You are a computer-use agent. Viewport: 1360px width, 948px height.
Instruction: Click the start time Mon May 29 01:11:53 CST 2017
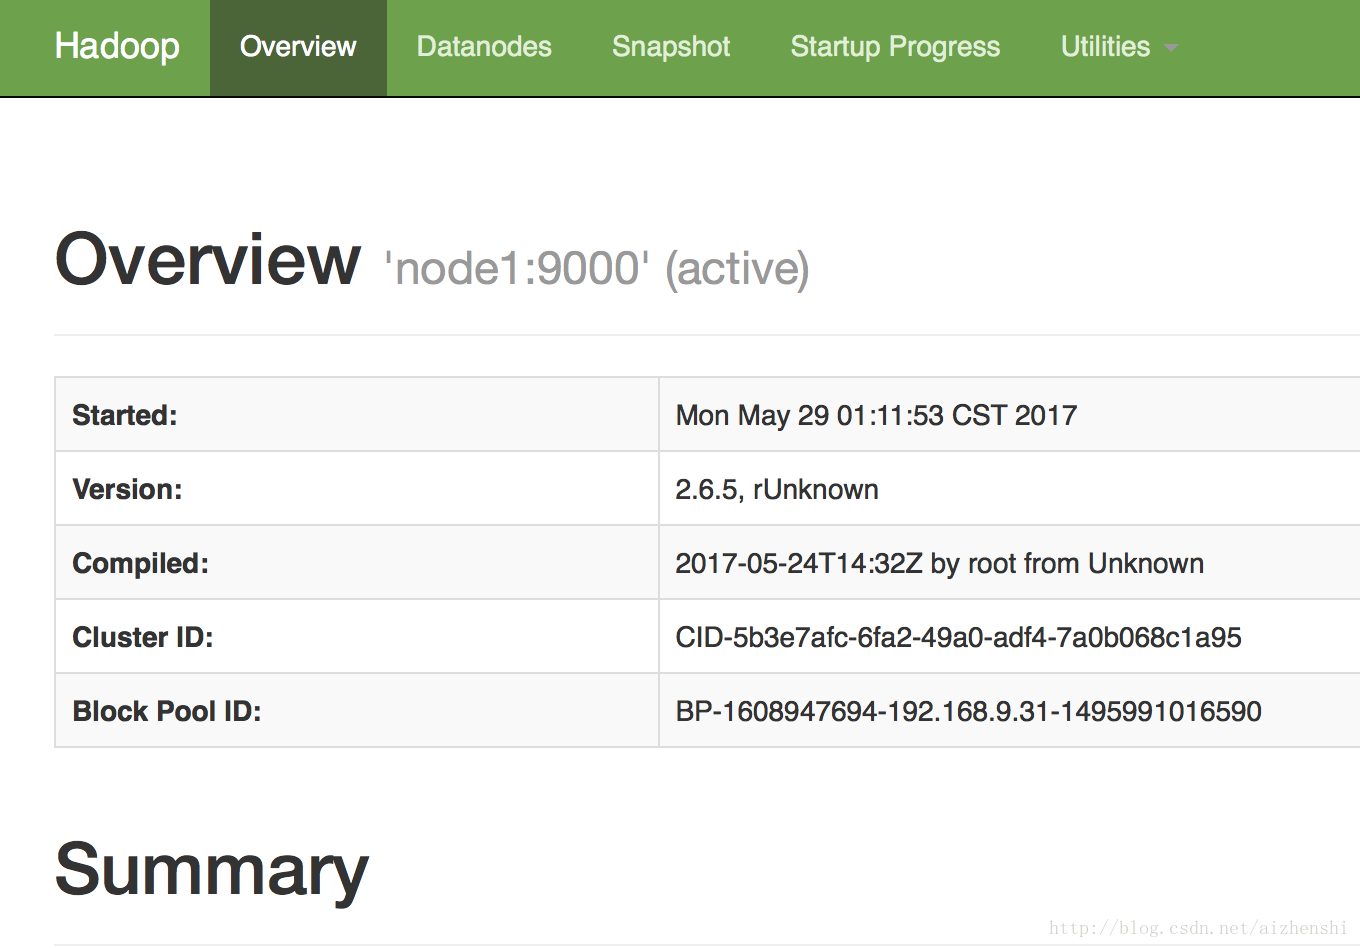pos(876,415)
